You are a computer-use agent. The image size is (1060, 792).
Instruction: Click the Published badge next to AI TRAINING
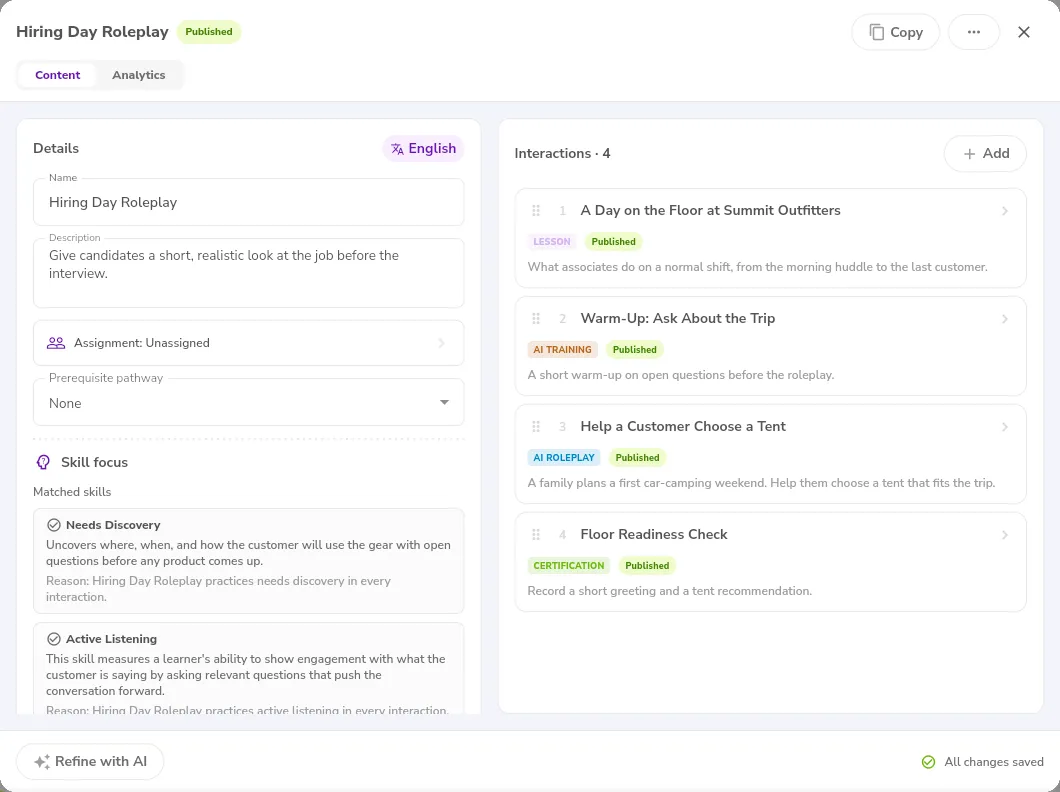[x=634, y=349]
